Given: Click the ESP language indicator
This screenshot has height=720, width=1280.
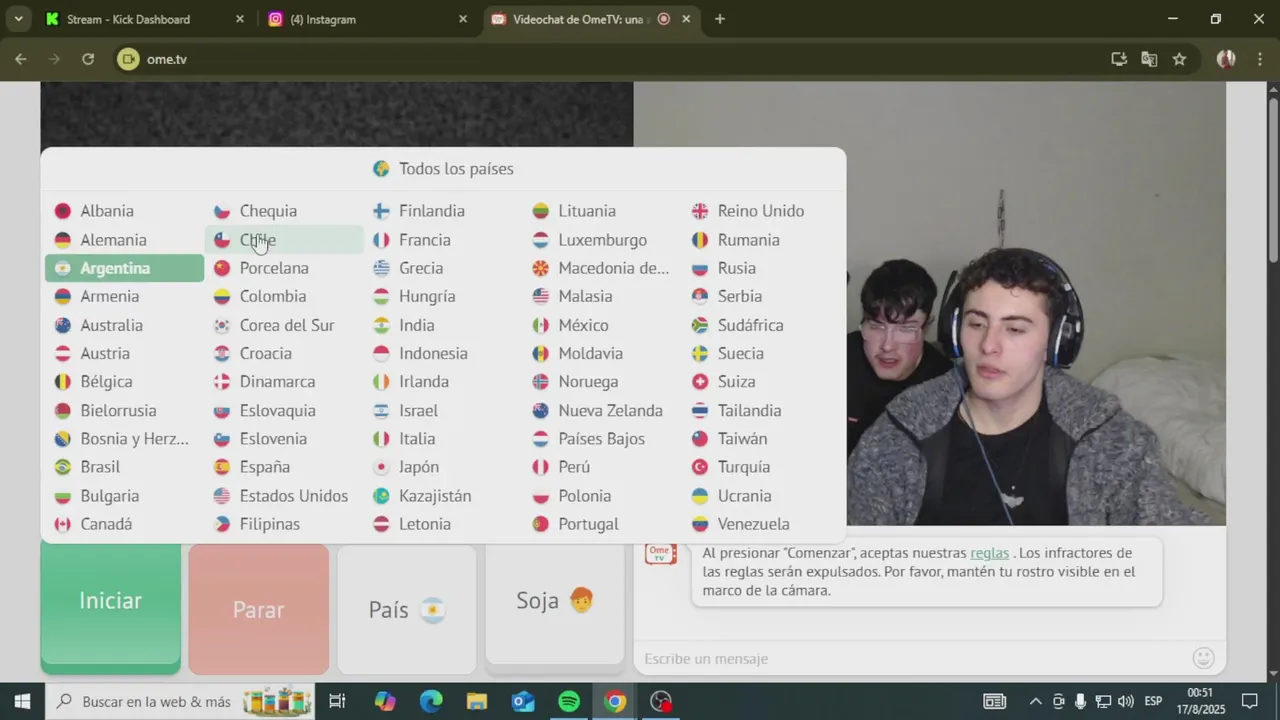Looking at the screenshot, I should coord(1153,701).
